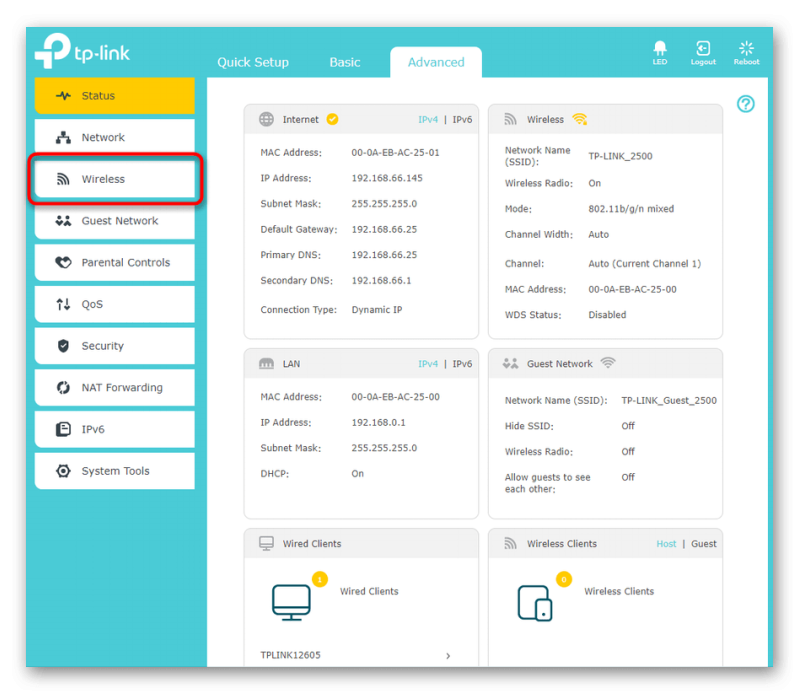Screen dimensions: 800x694
Task: Click guest SSID TP-LINK_Guest_2500
Action: coord(669,401)
